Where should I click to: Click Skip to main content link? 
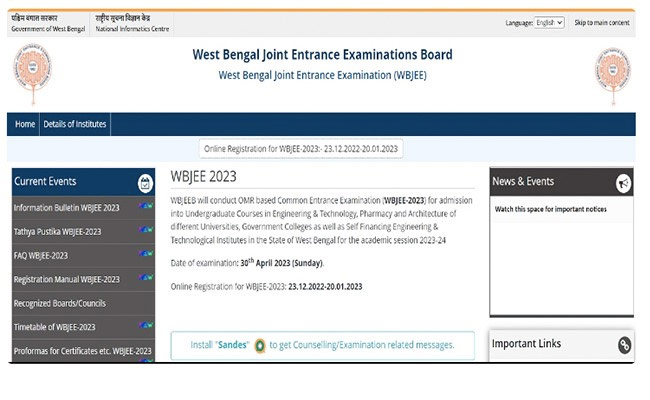[601, 22]
